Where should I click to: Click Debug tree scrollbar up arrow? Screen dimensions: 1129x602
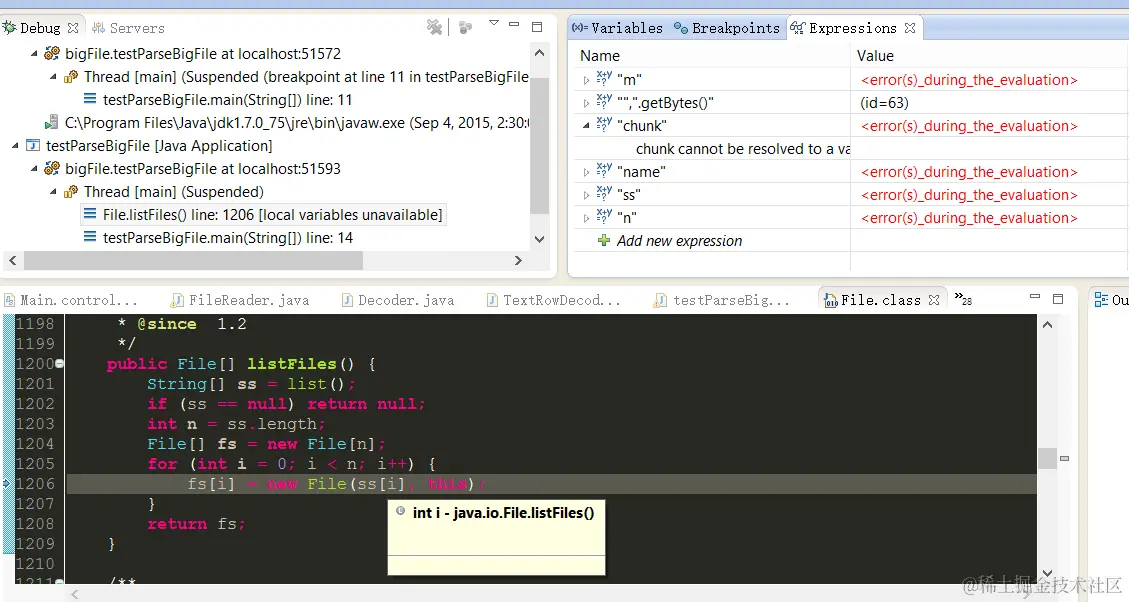pos(539,53)
